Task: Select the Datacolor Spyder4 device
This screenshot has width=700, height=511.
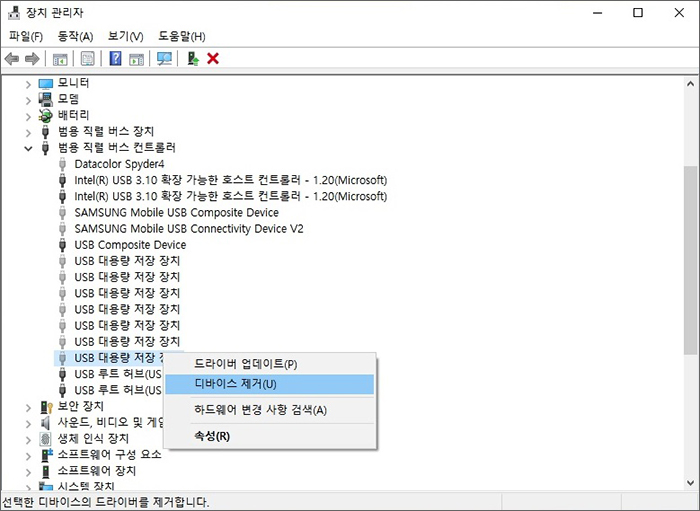Action: pyautogui.click(x=118, y=164)
